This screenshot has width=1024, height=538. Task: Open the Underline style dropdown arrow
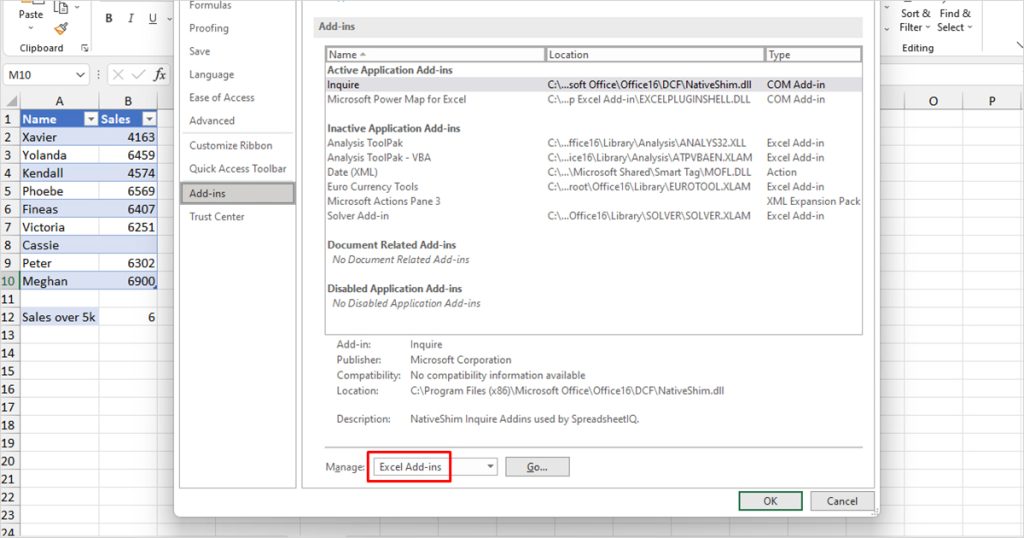(x=168, y=19)
